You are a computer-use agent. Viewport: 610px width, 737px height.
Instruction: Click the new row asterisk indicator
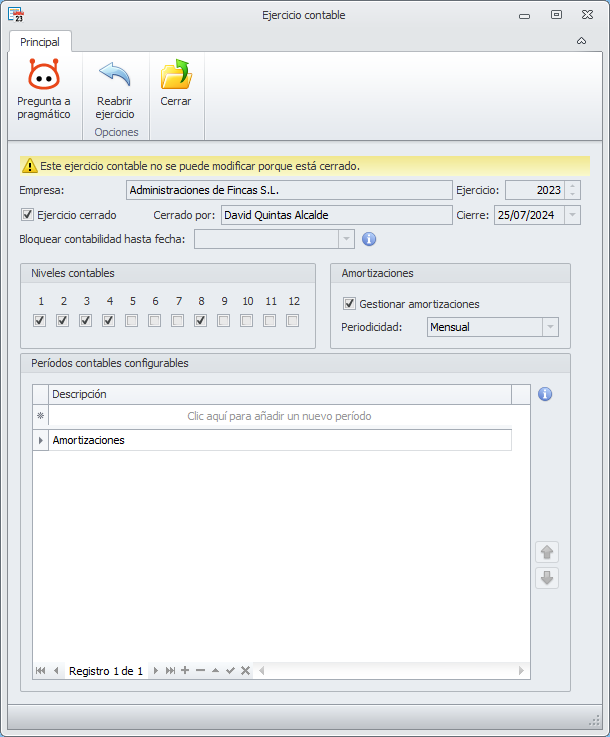(41, 416)
